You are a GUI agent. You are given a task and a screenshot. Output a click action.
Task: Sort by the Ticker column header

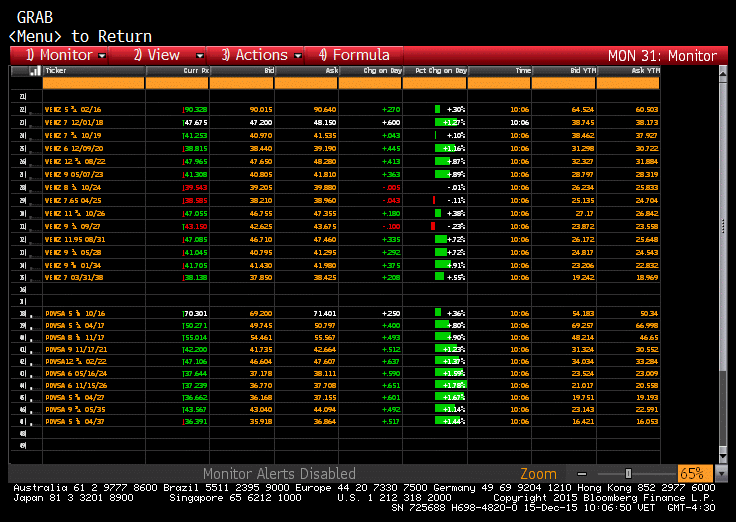(93, 71)
